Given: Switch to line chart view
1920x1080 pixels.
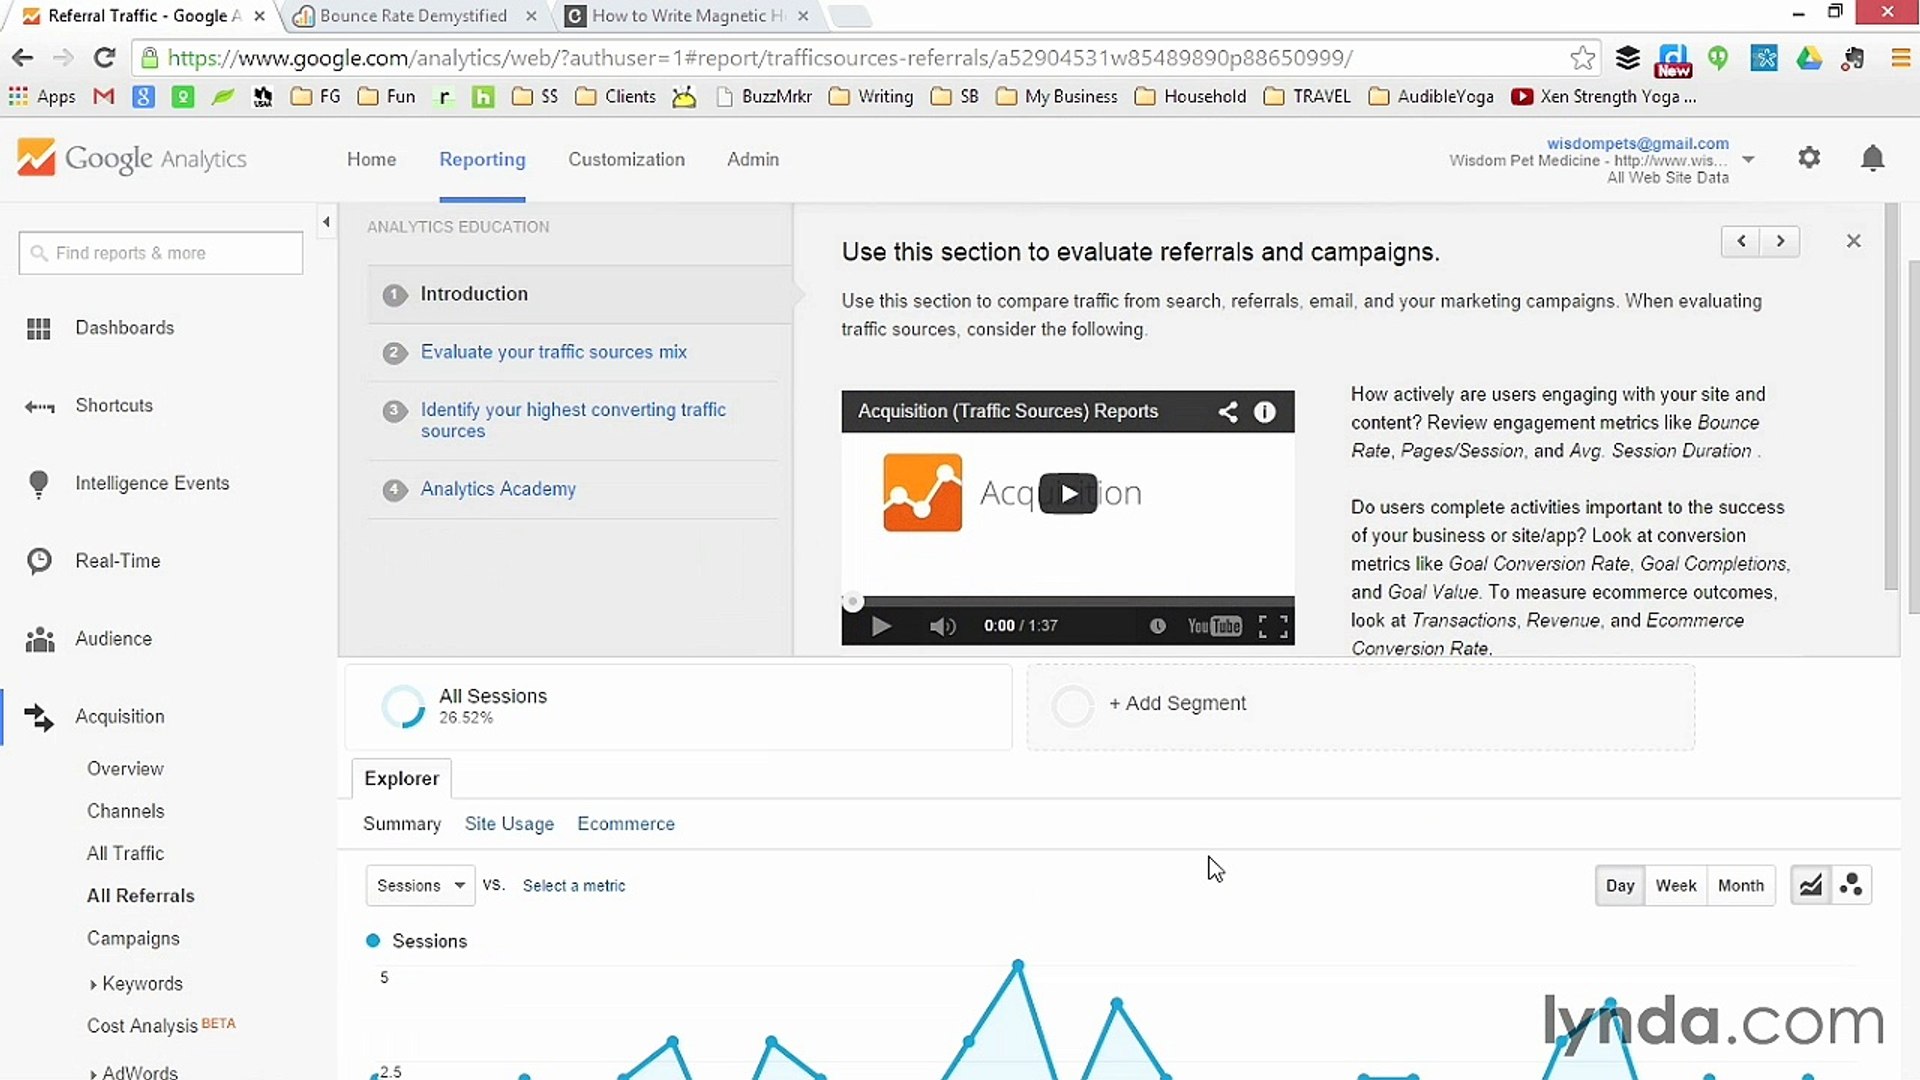Looking at the screenshot, I should [x=1811, y=885].
